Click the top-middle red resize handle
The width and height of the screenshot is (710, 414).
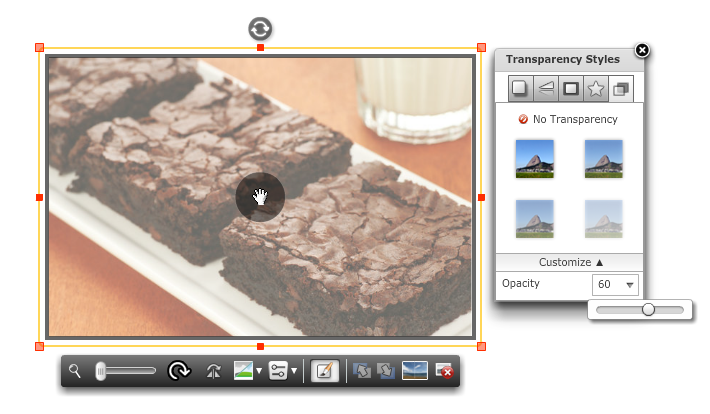click(260, 48)
